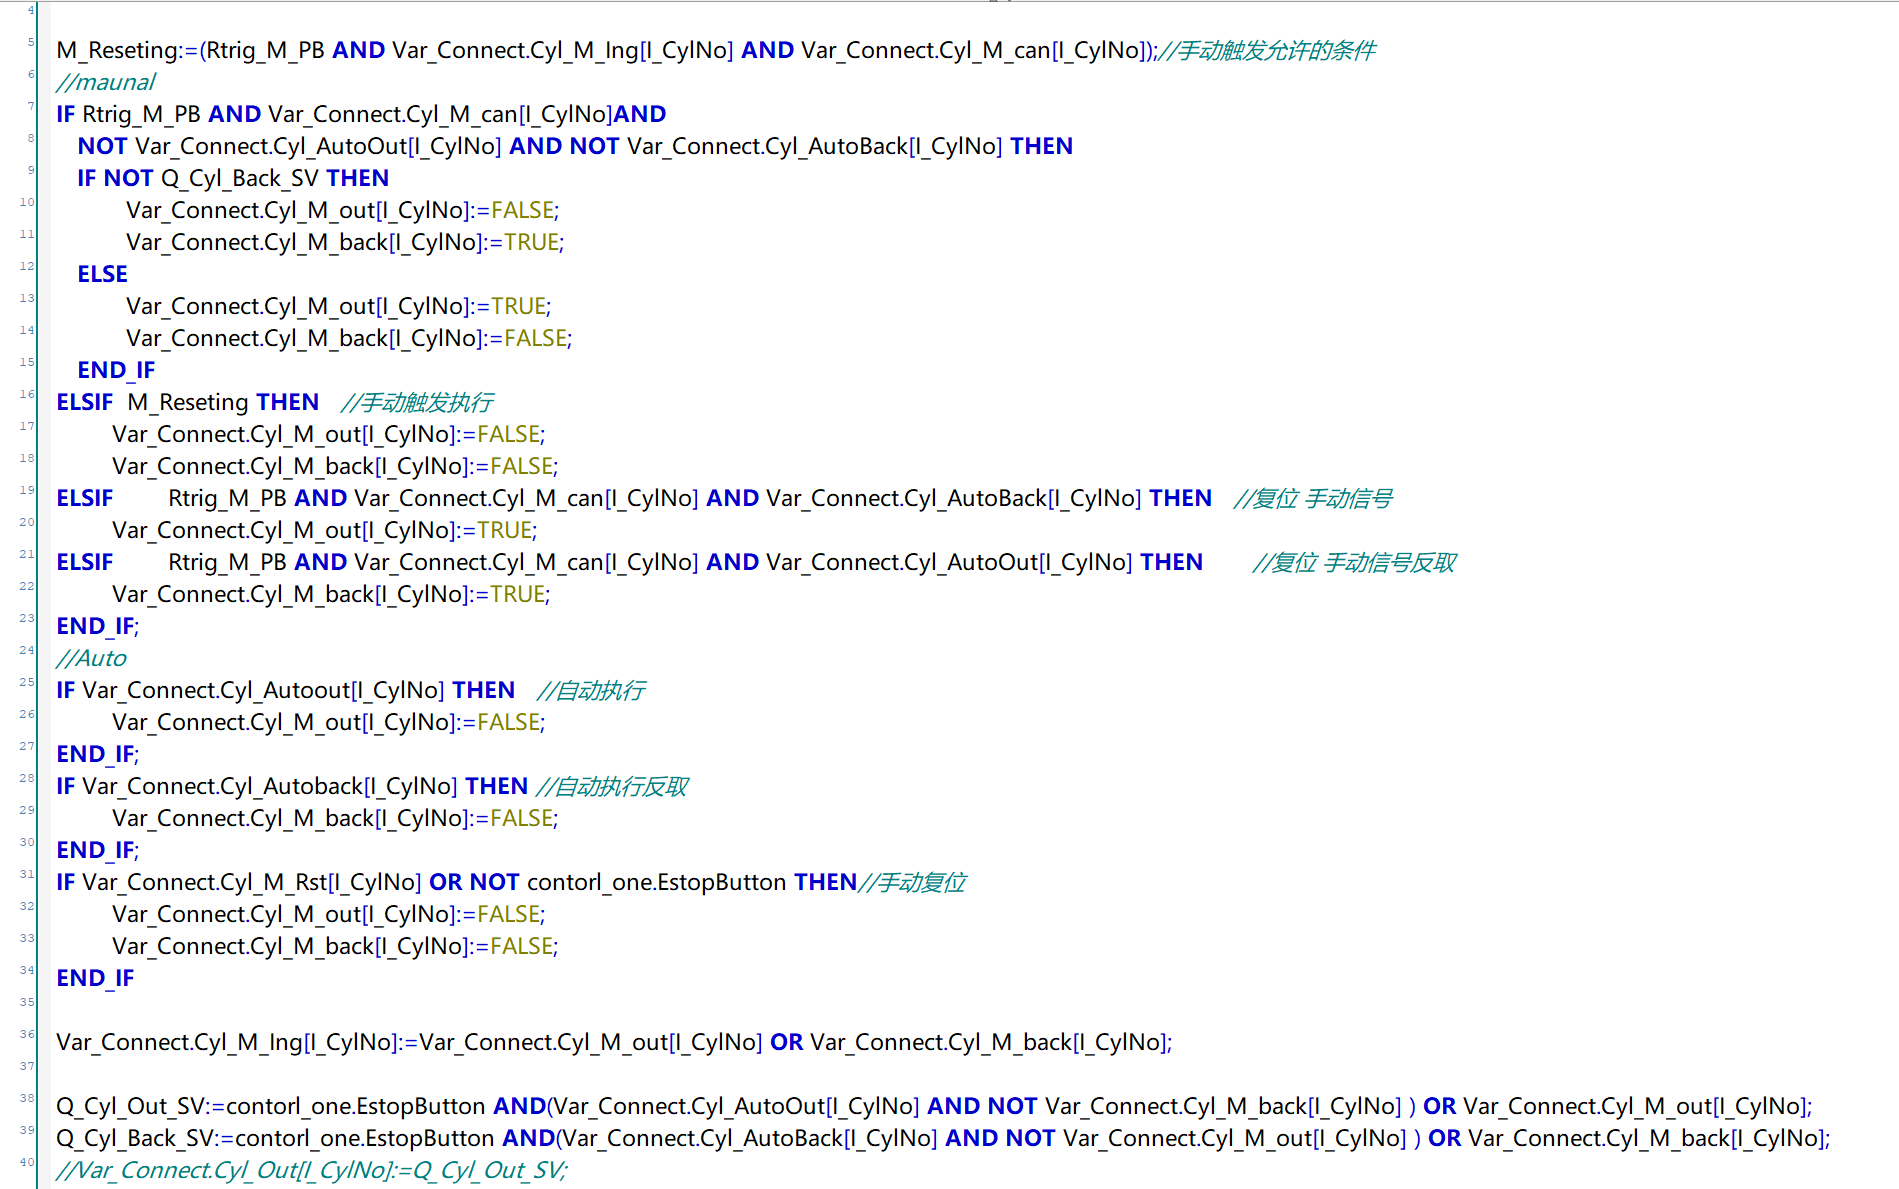Click the 复位 手动信号反取 comment on line 21

1354,562
